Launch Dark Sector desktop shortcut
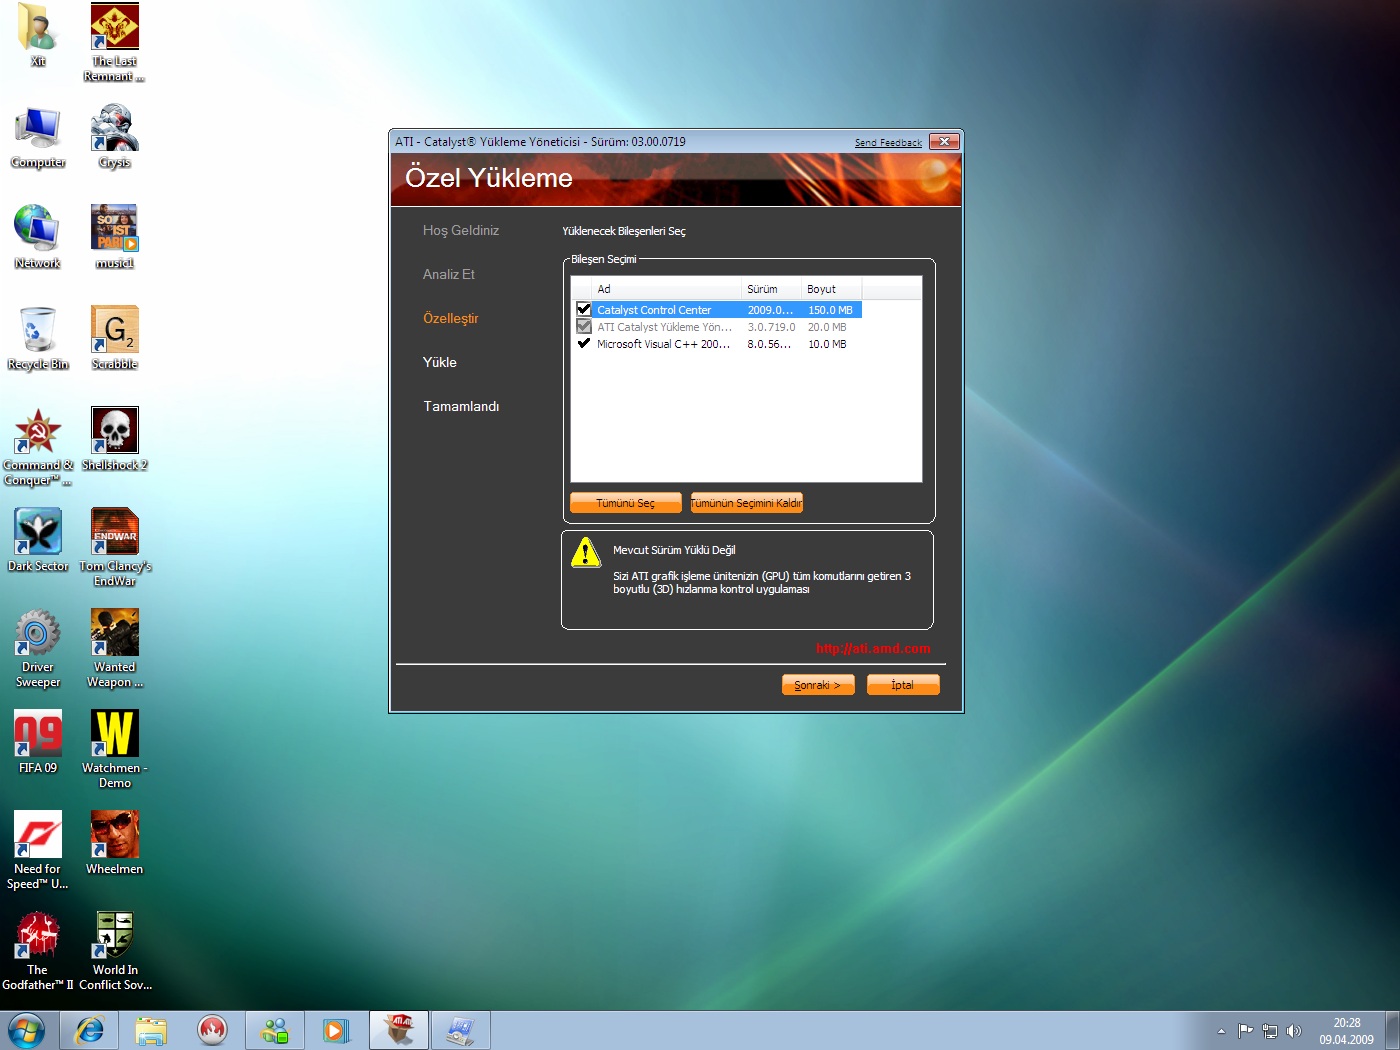The width and height of the screenshot is (1400, 1050). [38, 541]
